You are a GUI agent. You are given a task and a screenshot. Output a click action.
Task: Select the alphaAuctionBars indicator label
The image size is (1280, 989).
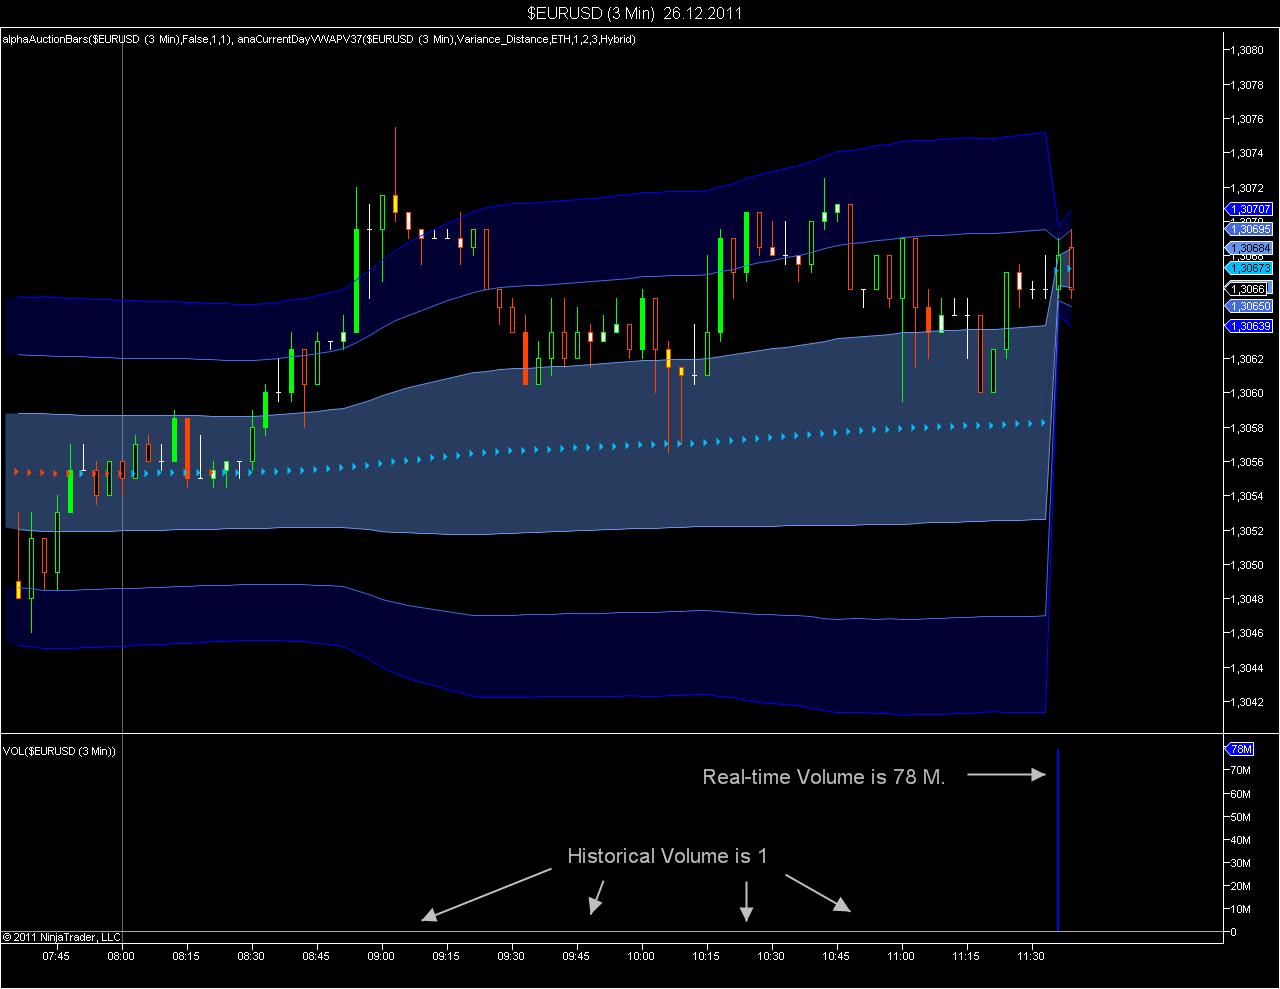[117, 39]
